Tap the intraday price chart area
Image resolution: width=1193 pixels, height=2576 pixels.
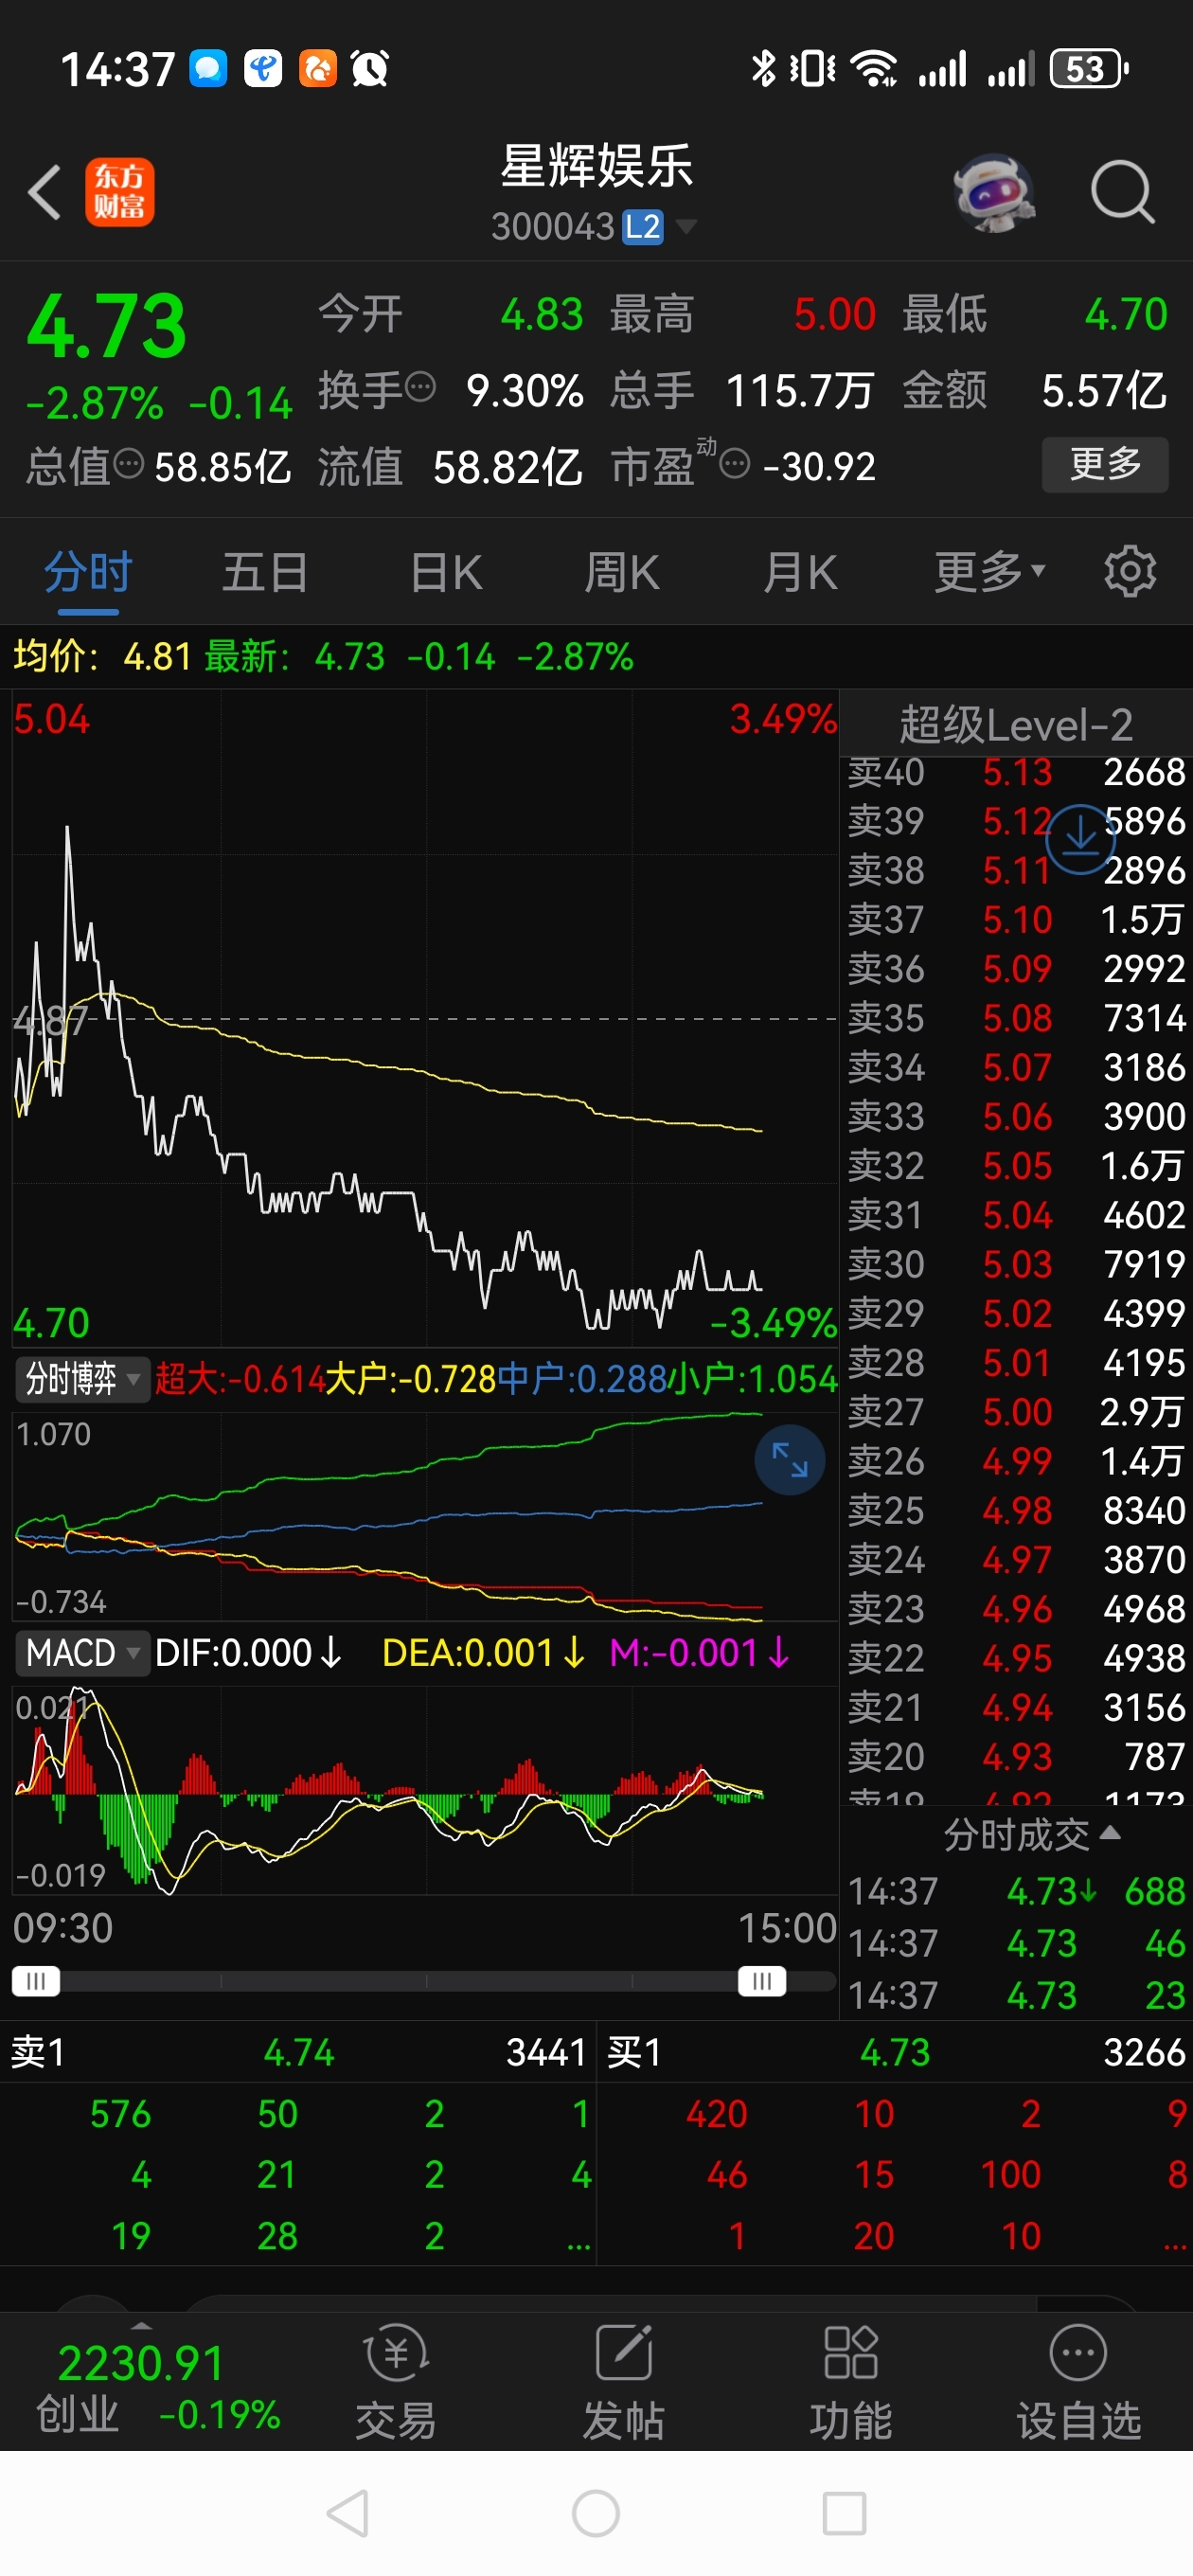coord(425,1020)
